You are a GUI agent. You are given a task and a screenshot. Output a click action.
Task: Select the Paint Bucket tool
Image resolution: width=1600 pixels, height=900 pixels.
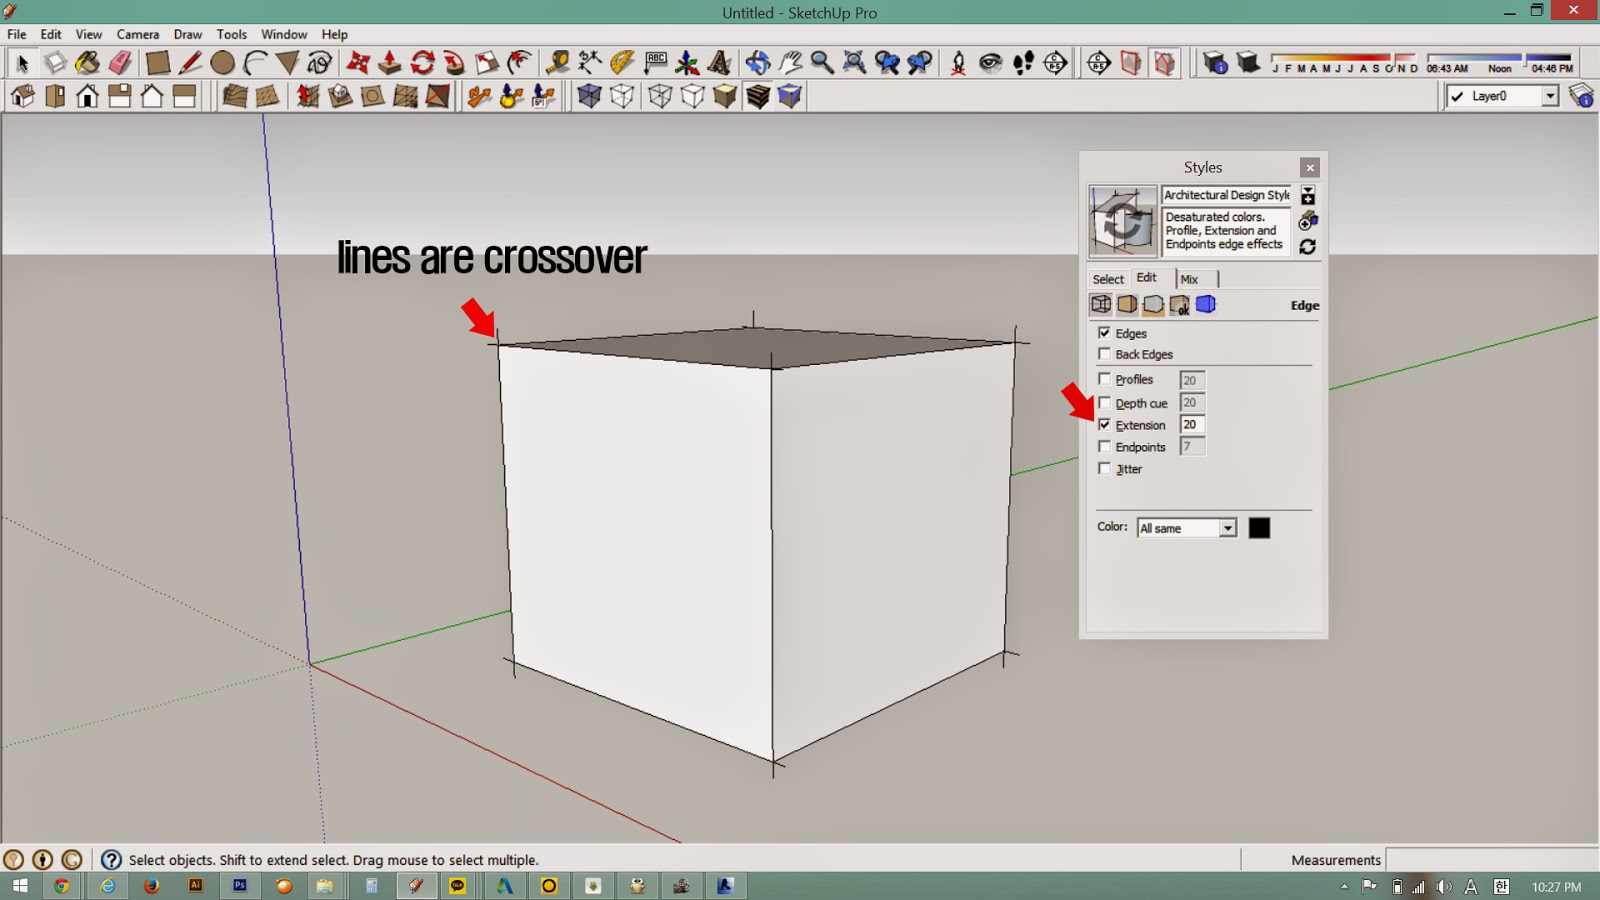pos(85,62)
